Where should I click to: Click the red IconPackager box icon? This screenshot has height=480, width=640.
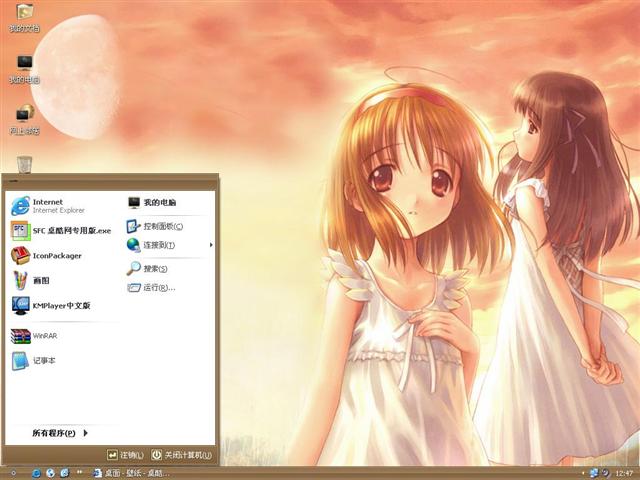point(20,256)
